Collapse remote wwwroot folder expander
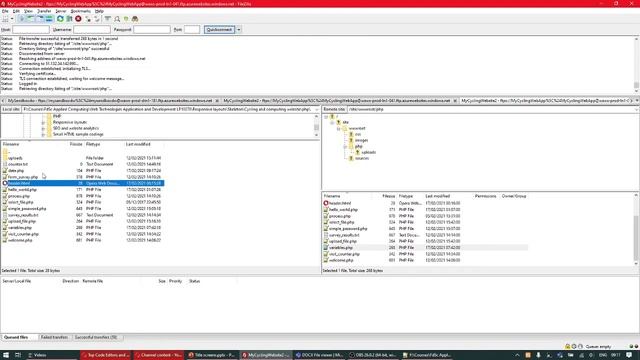The image size is (640, 360). (339, 129)
